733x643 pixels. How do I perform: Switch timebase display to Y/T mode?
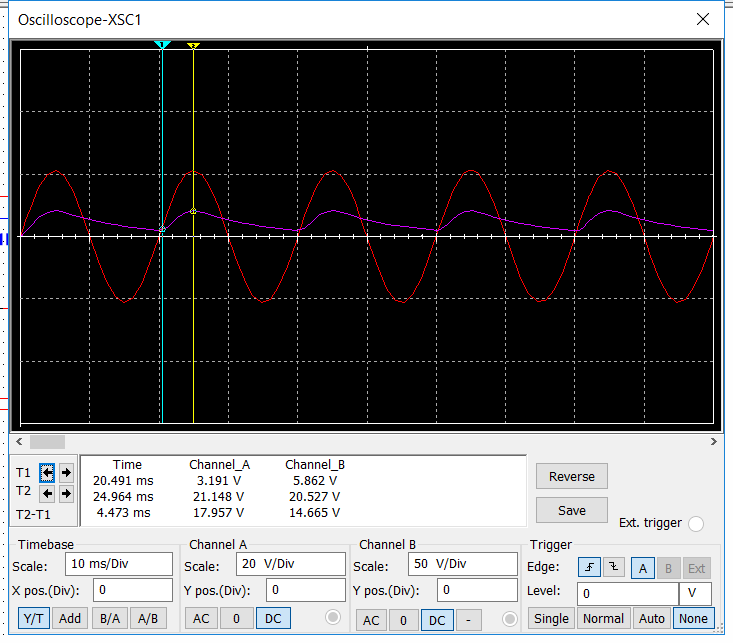35,619
